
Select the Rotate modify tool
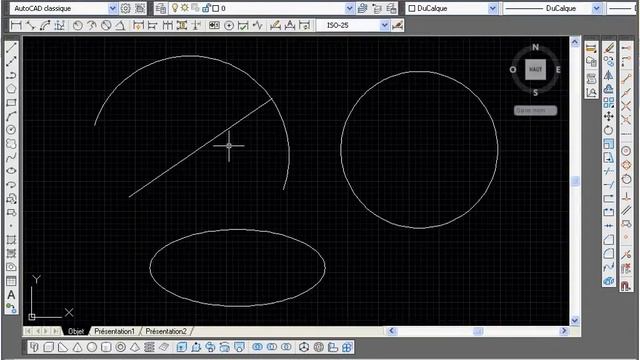pos(609,130)
